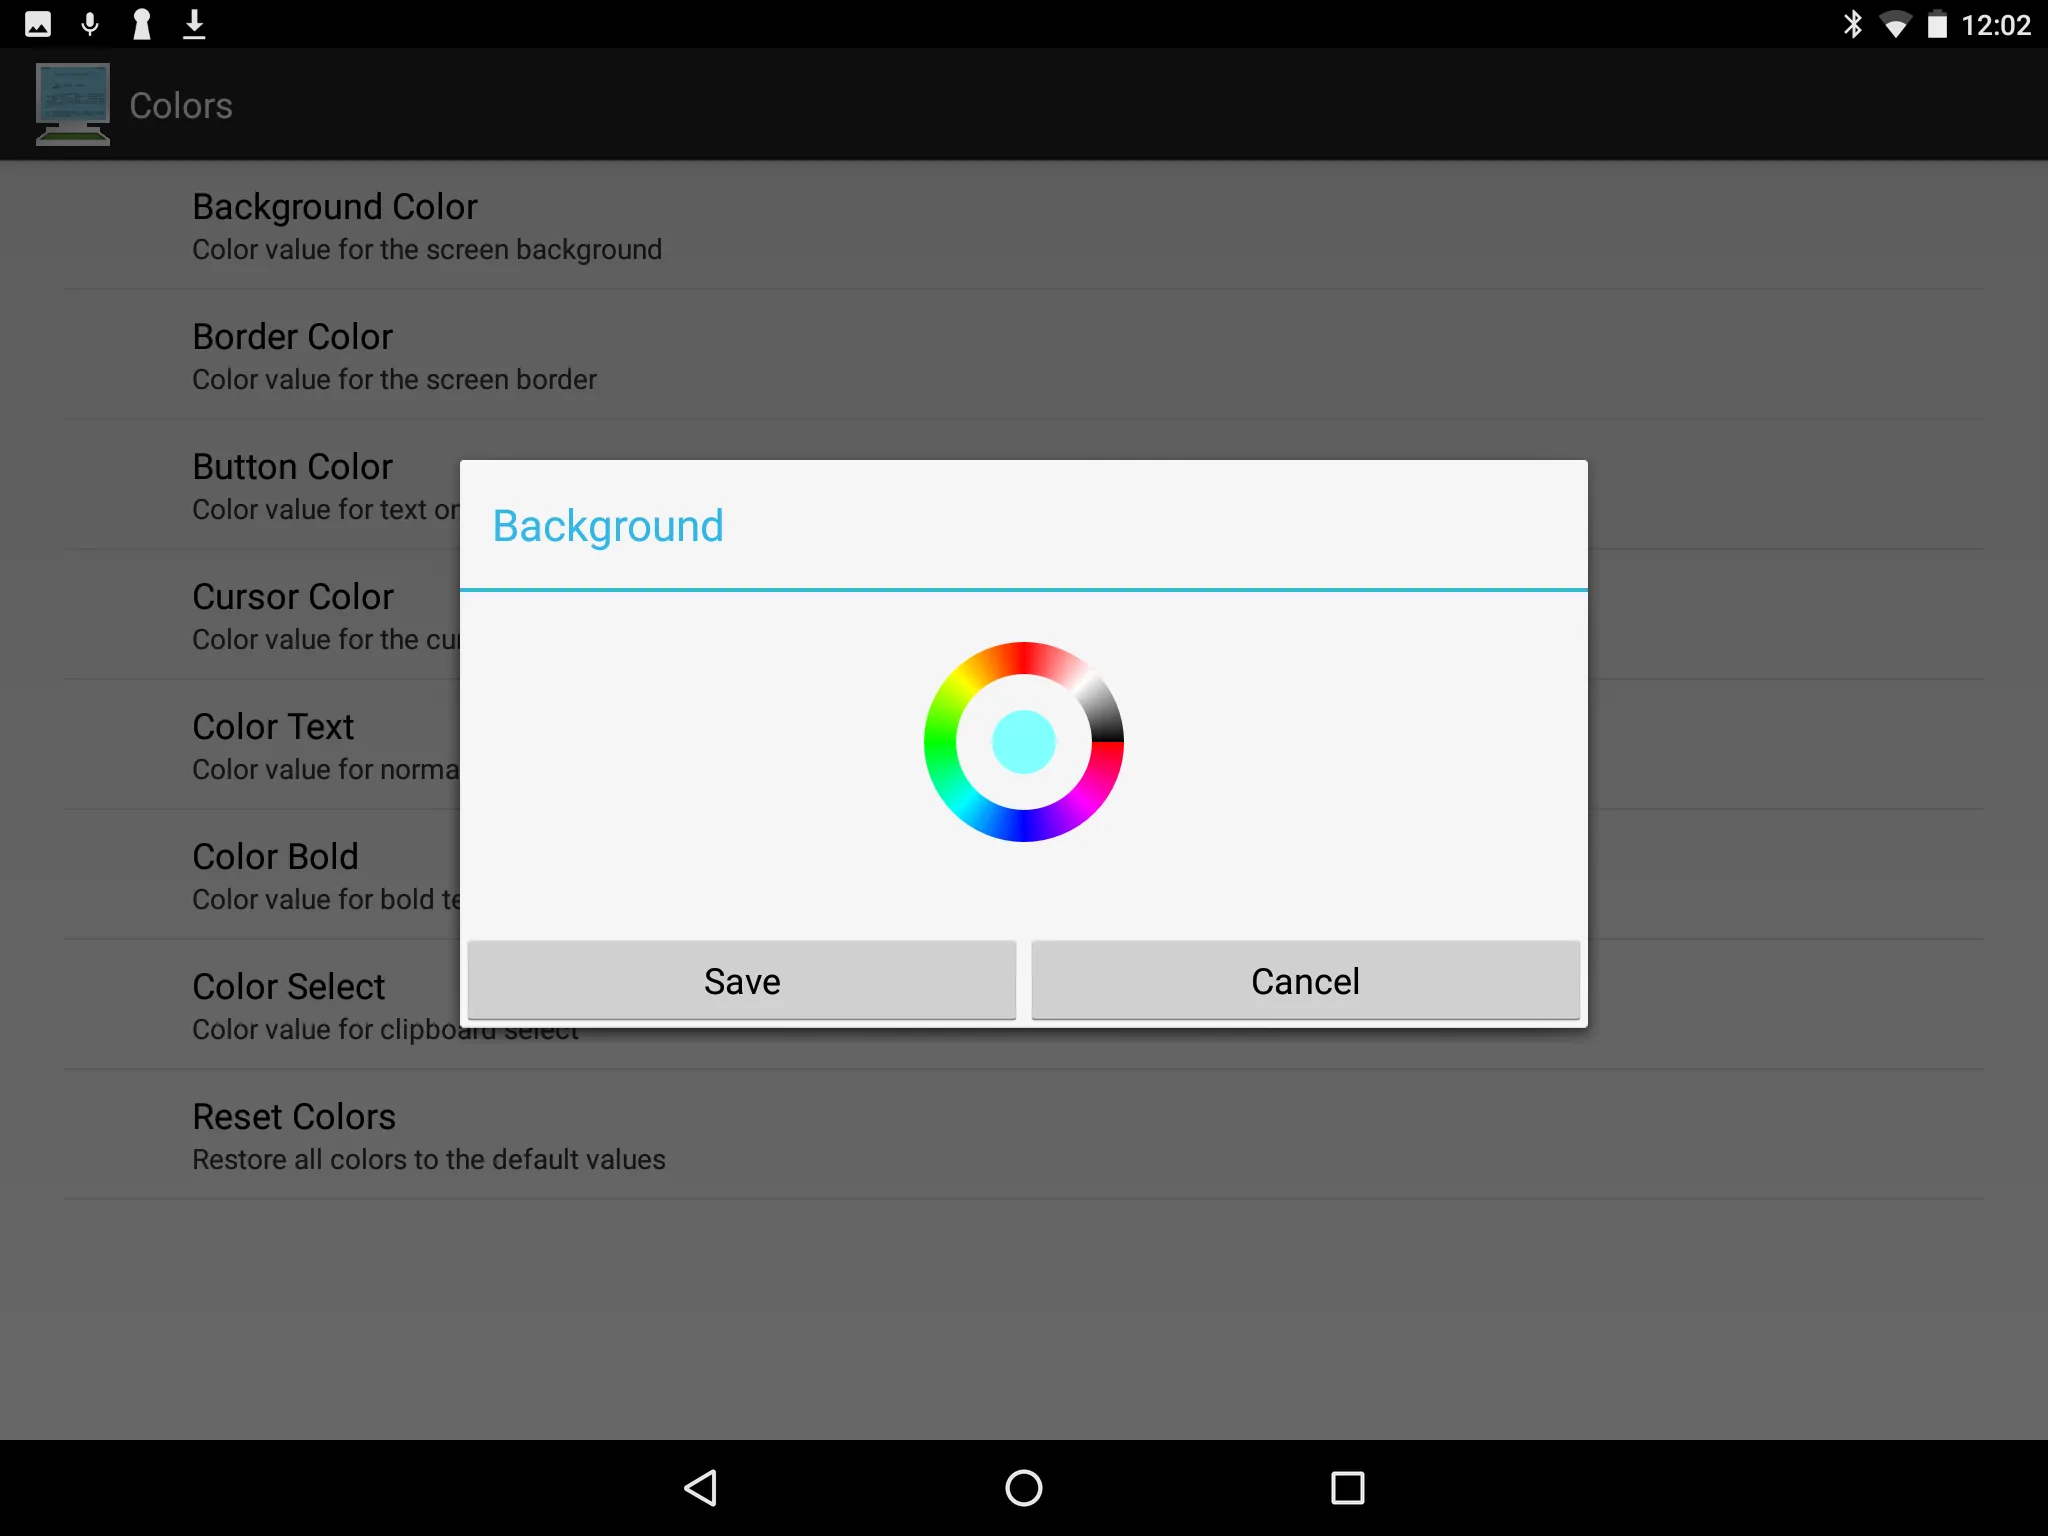Select Color Bold option
Screen dimensions: 2048x1536
[x=274, y=855]
